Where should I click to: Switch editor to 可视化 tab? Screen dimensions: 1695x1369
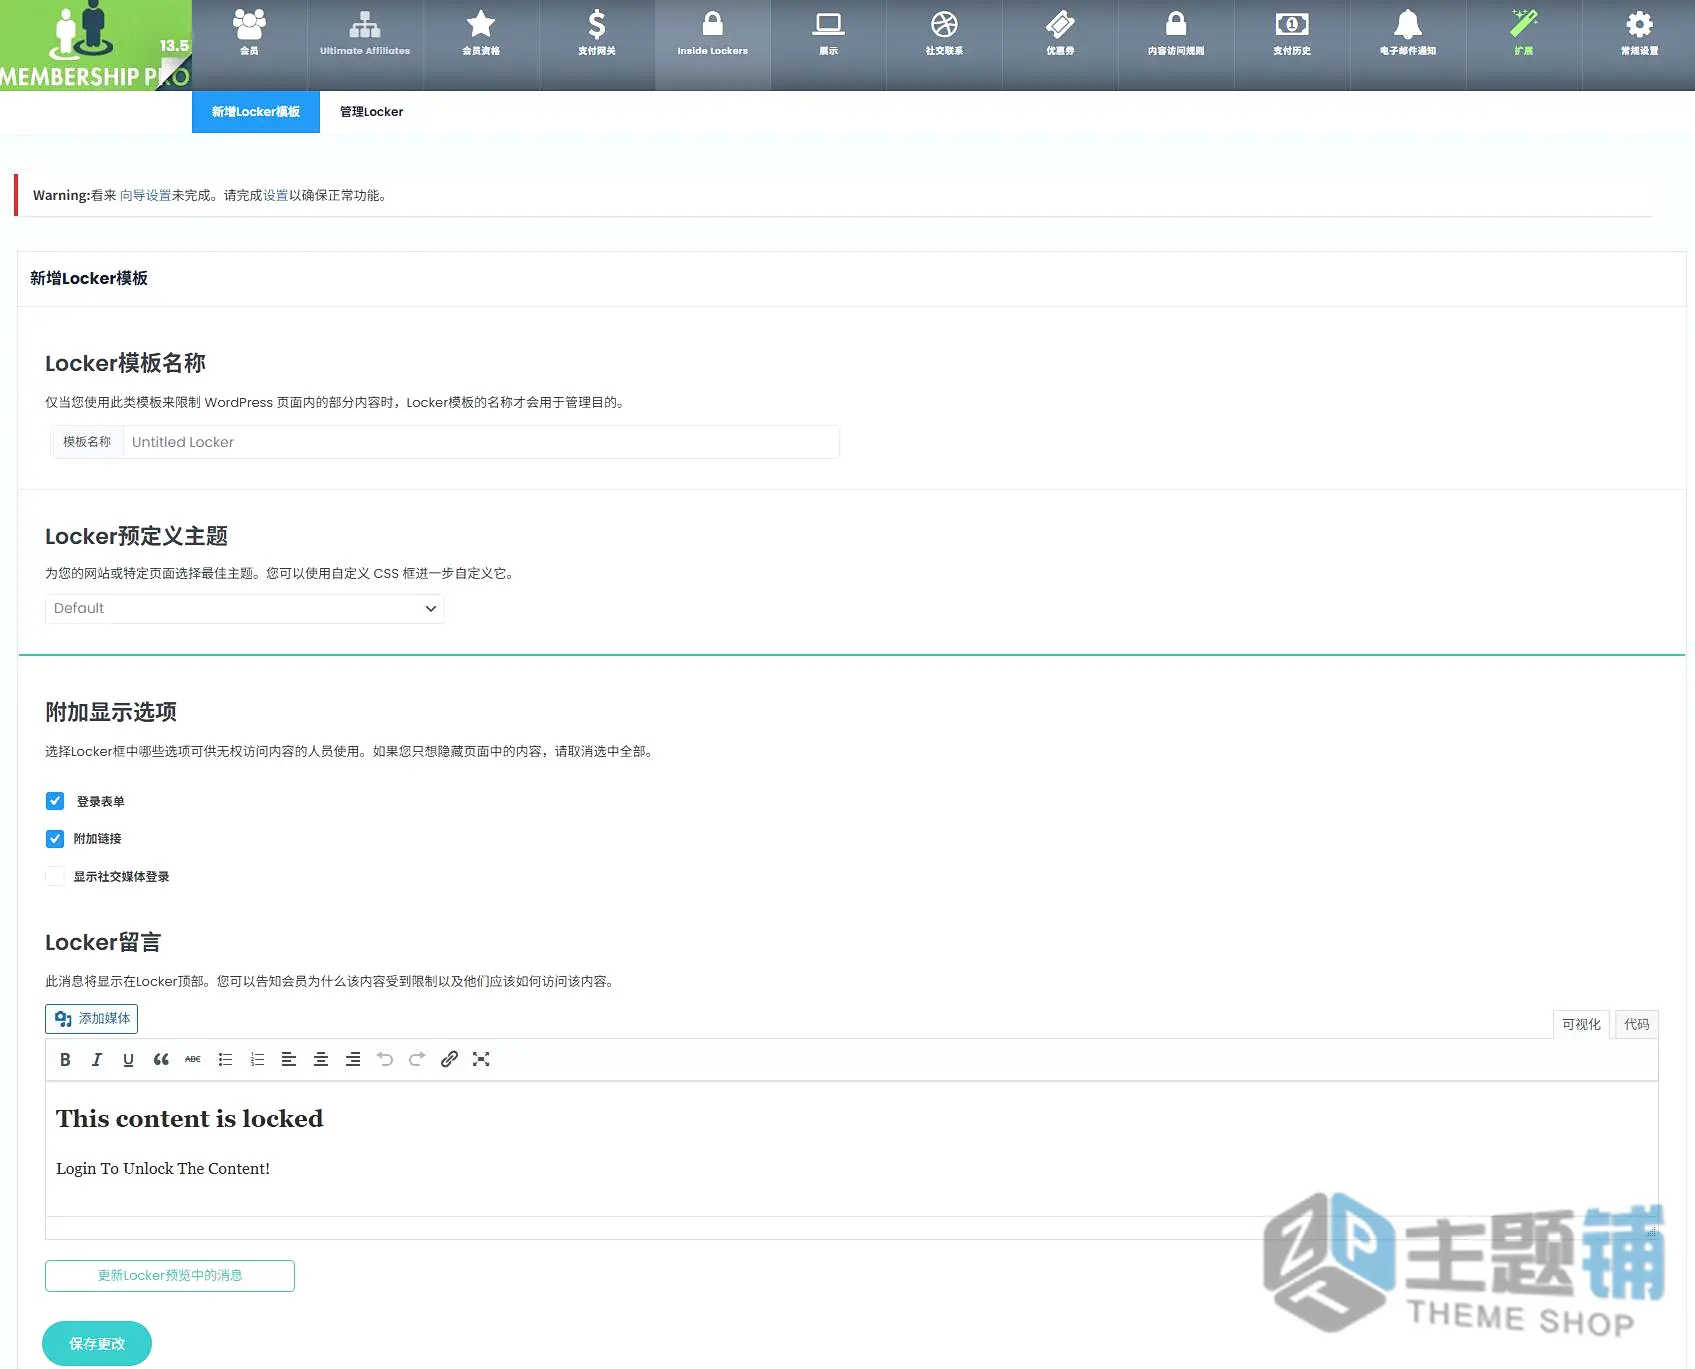click(1581, 1024)
